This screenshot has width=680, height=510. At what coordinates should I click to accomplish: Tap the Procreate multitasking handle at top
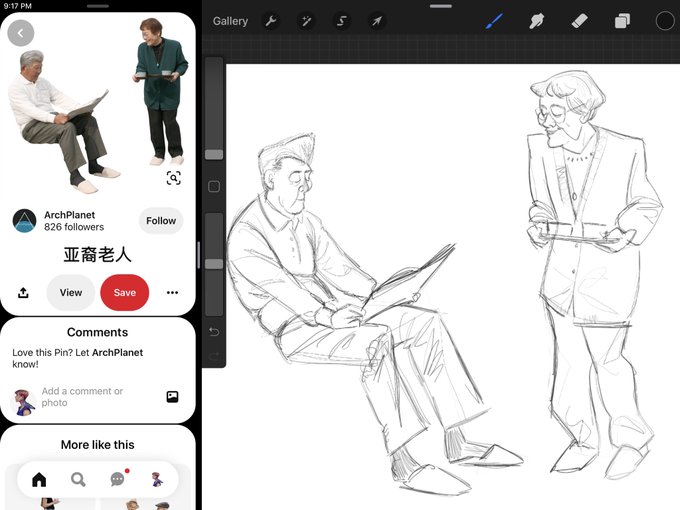pos(441,6)
